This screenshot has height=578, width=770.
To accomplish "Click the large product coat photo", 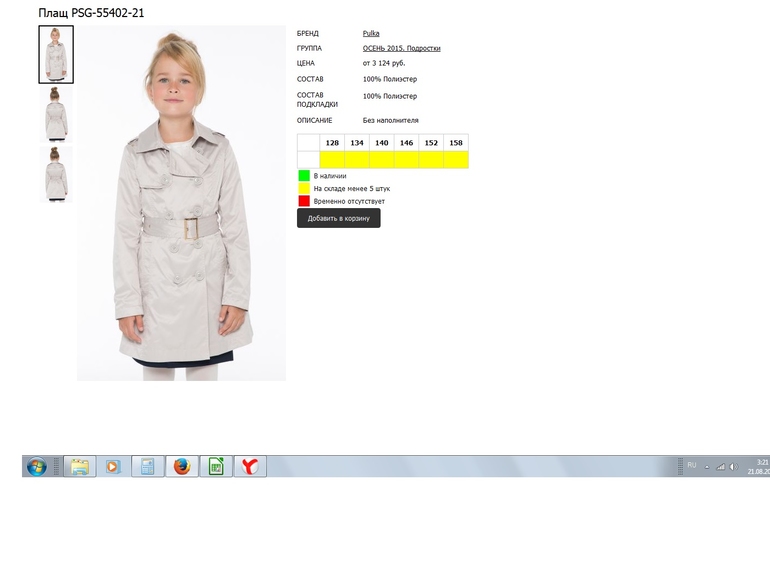I will point(182,204).
